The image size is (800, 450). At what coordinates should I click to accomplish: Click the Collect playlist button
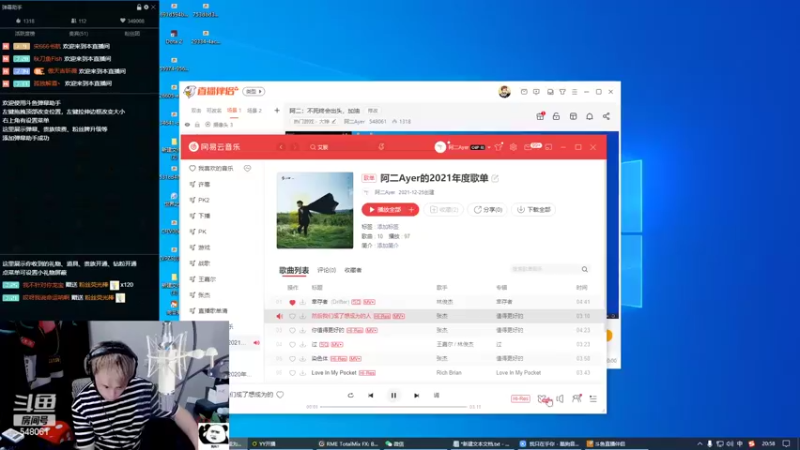[443, 210]
